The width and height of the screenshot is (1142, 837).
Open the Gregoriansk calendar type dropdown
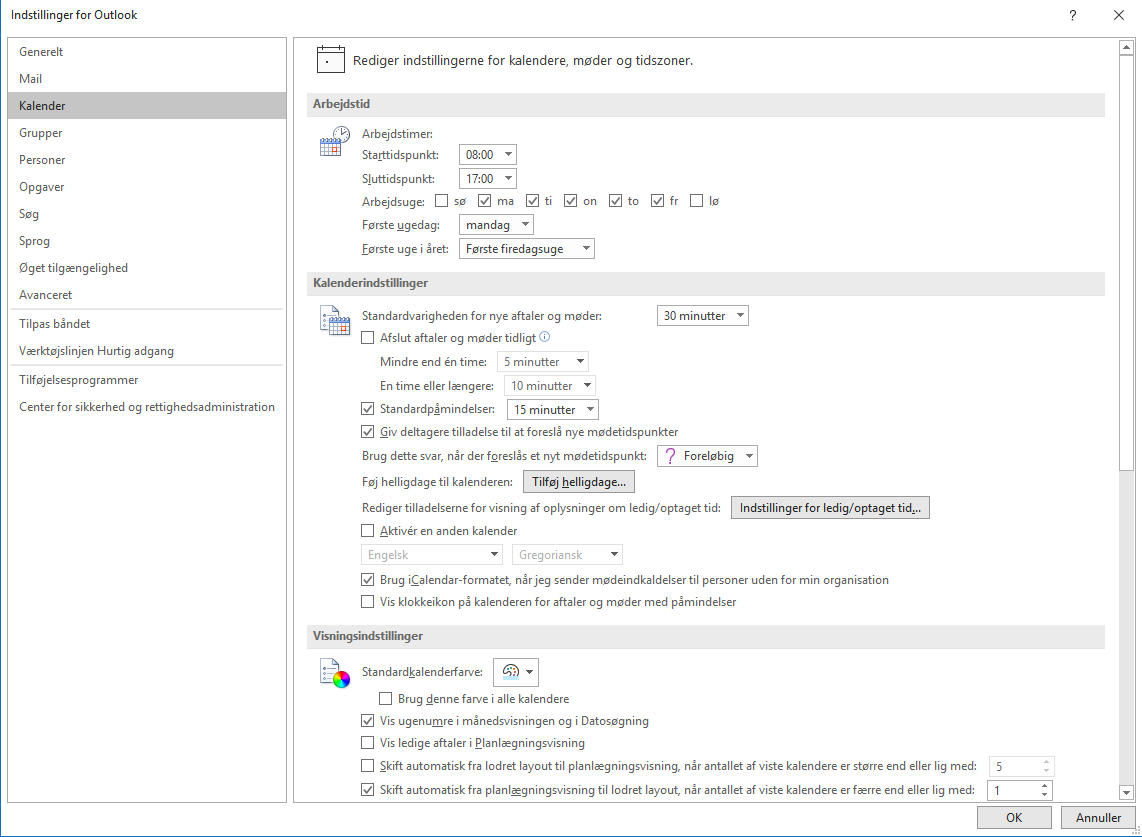click(567, 554)
